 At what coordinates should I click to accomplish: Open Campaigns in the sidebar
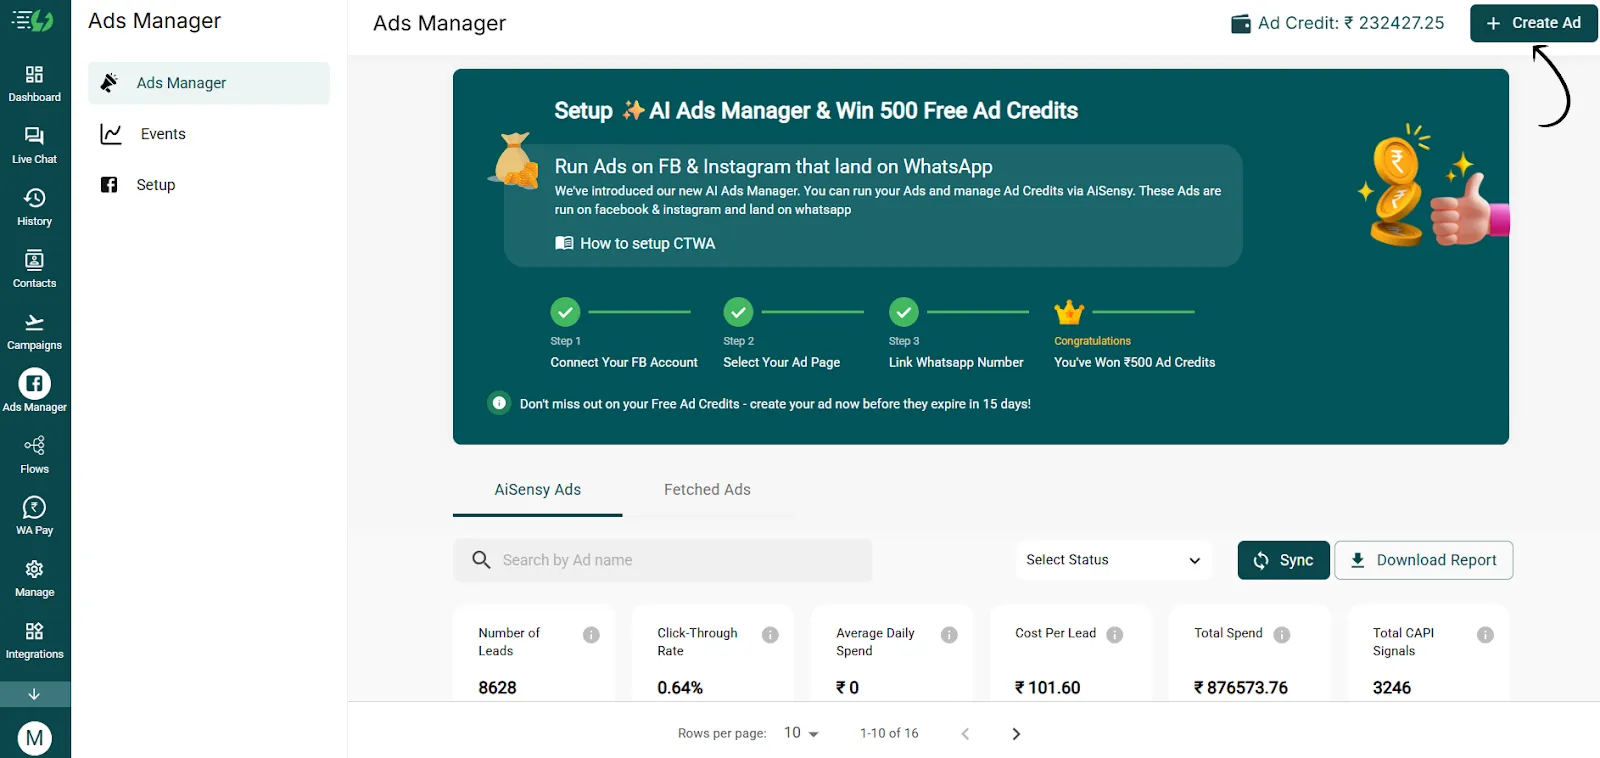click(x=35, y=331)
